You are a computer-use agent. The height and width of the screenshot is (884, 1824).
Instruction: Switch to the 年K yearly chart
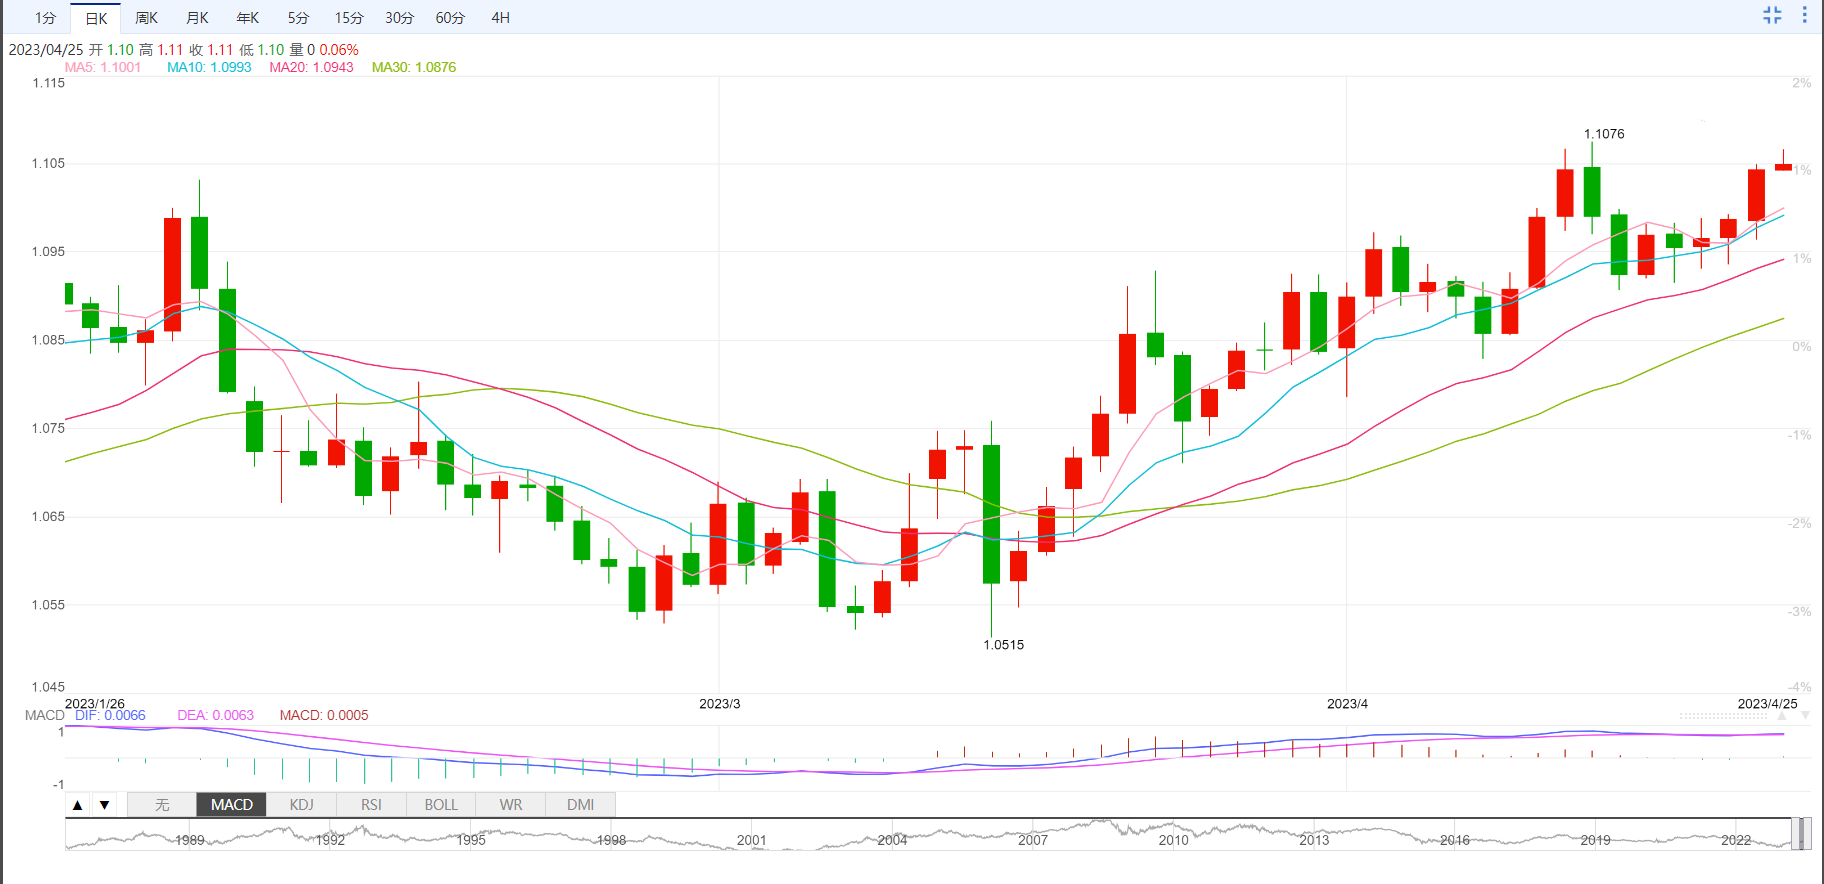pos(247,18)
